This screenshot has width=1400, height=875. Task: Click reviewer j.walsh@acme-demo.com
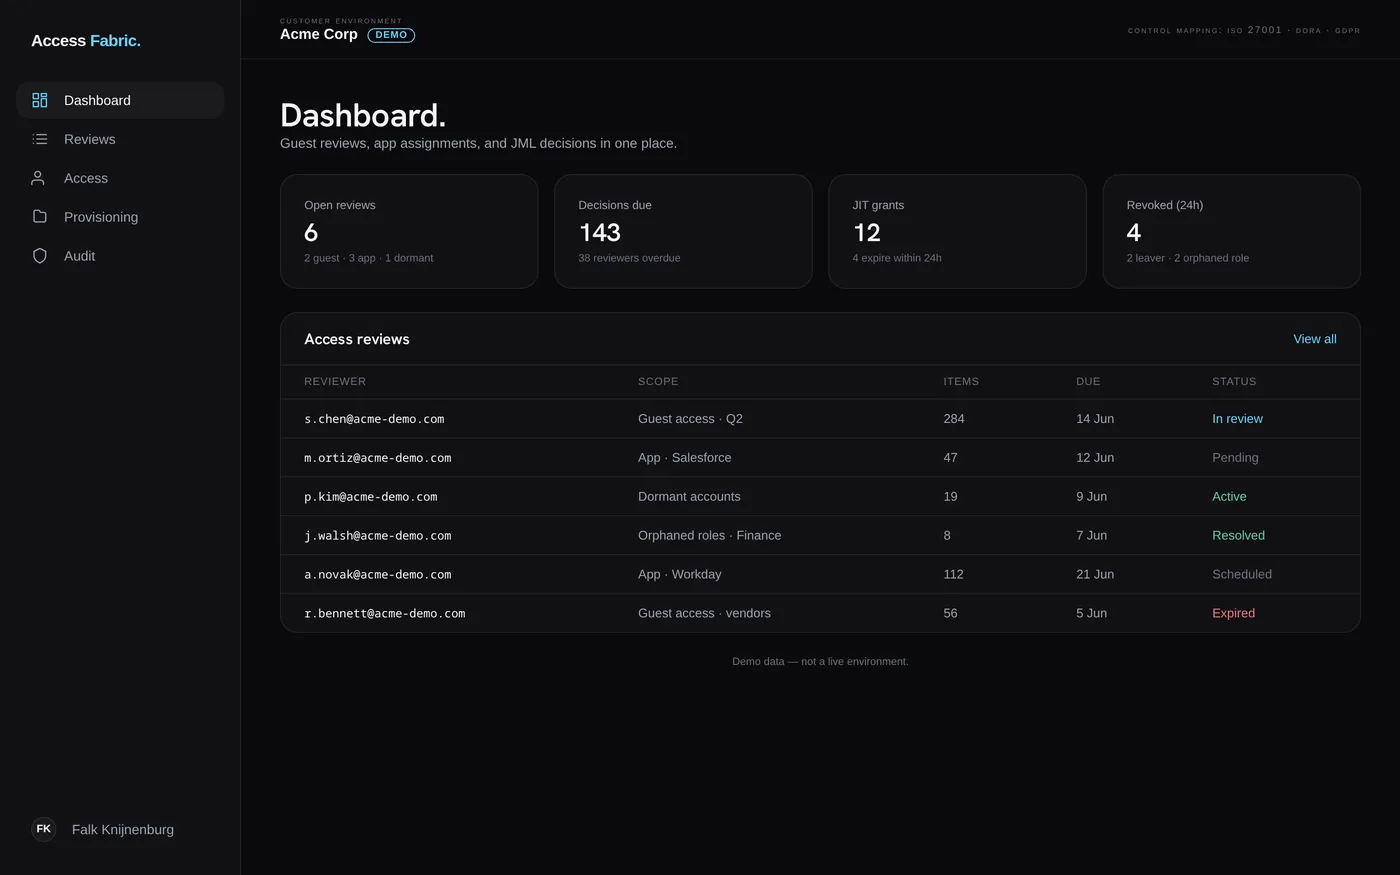(378, 536)
